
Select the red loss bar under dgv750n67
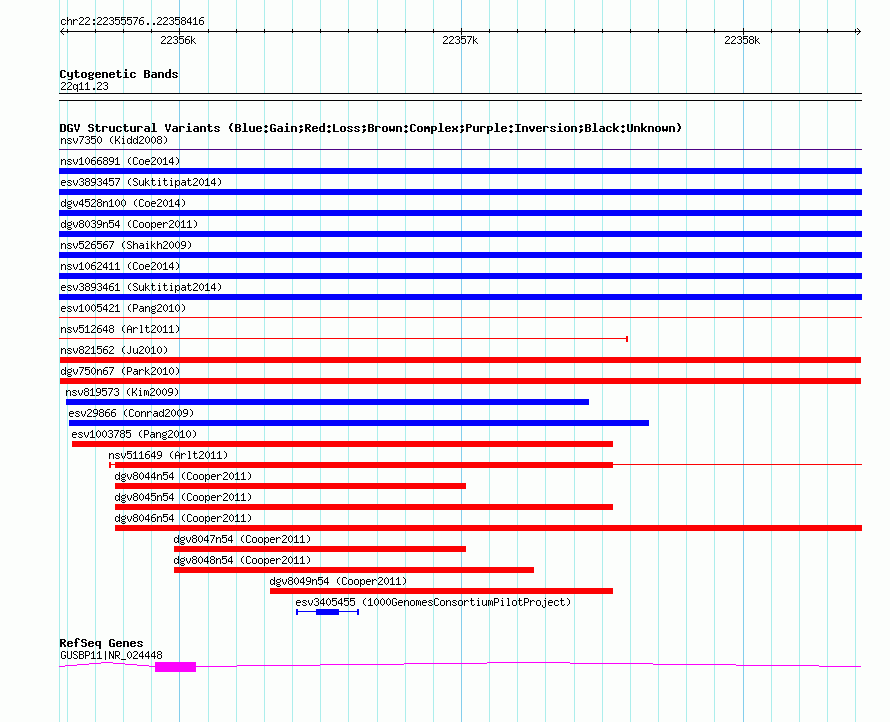460,381
